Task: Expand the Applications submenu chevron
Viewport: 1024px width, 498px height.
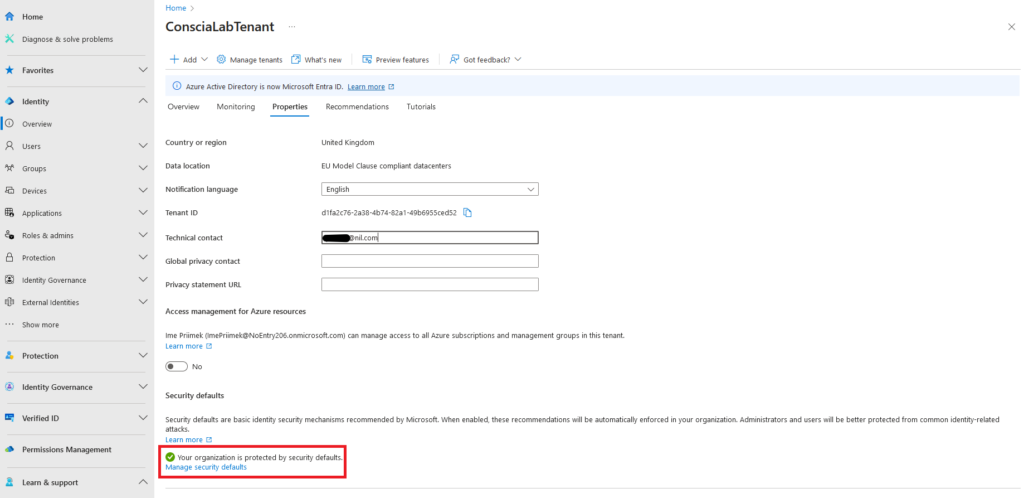Action: click(x=143, y=213)
